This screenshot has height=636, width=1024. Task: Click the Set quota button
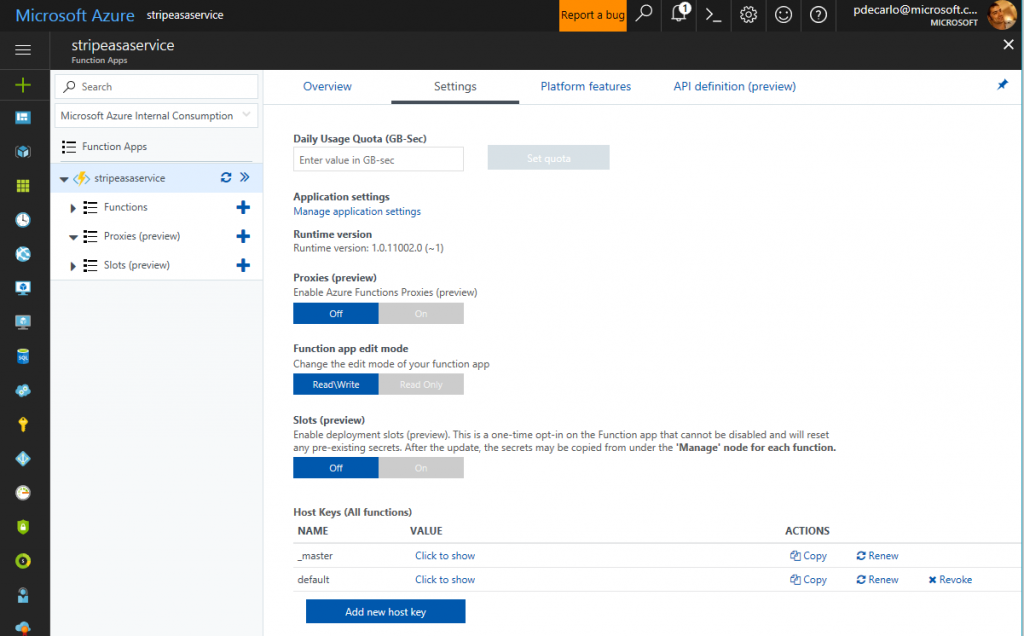click(549, 158)
